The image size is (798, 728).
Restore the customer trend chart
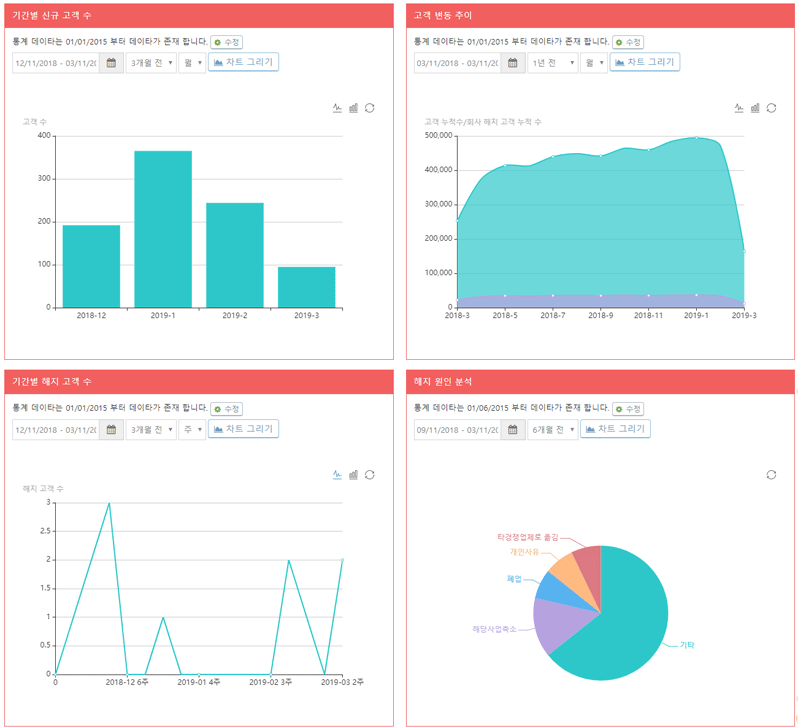click(771, 108)
